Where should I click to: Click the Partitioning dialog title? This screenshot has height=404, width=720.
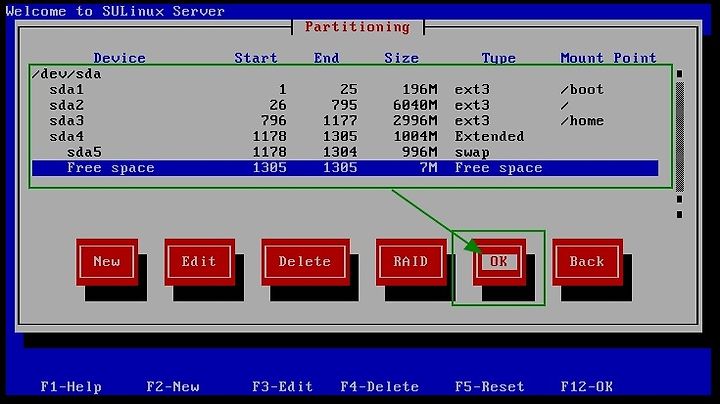click(357, 27)
